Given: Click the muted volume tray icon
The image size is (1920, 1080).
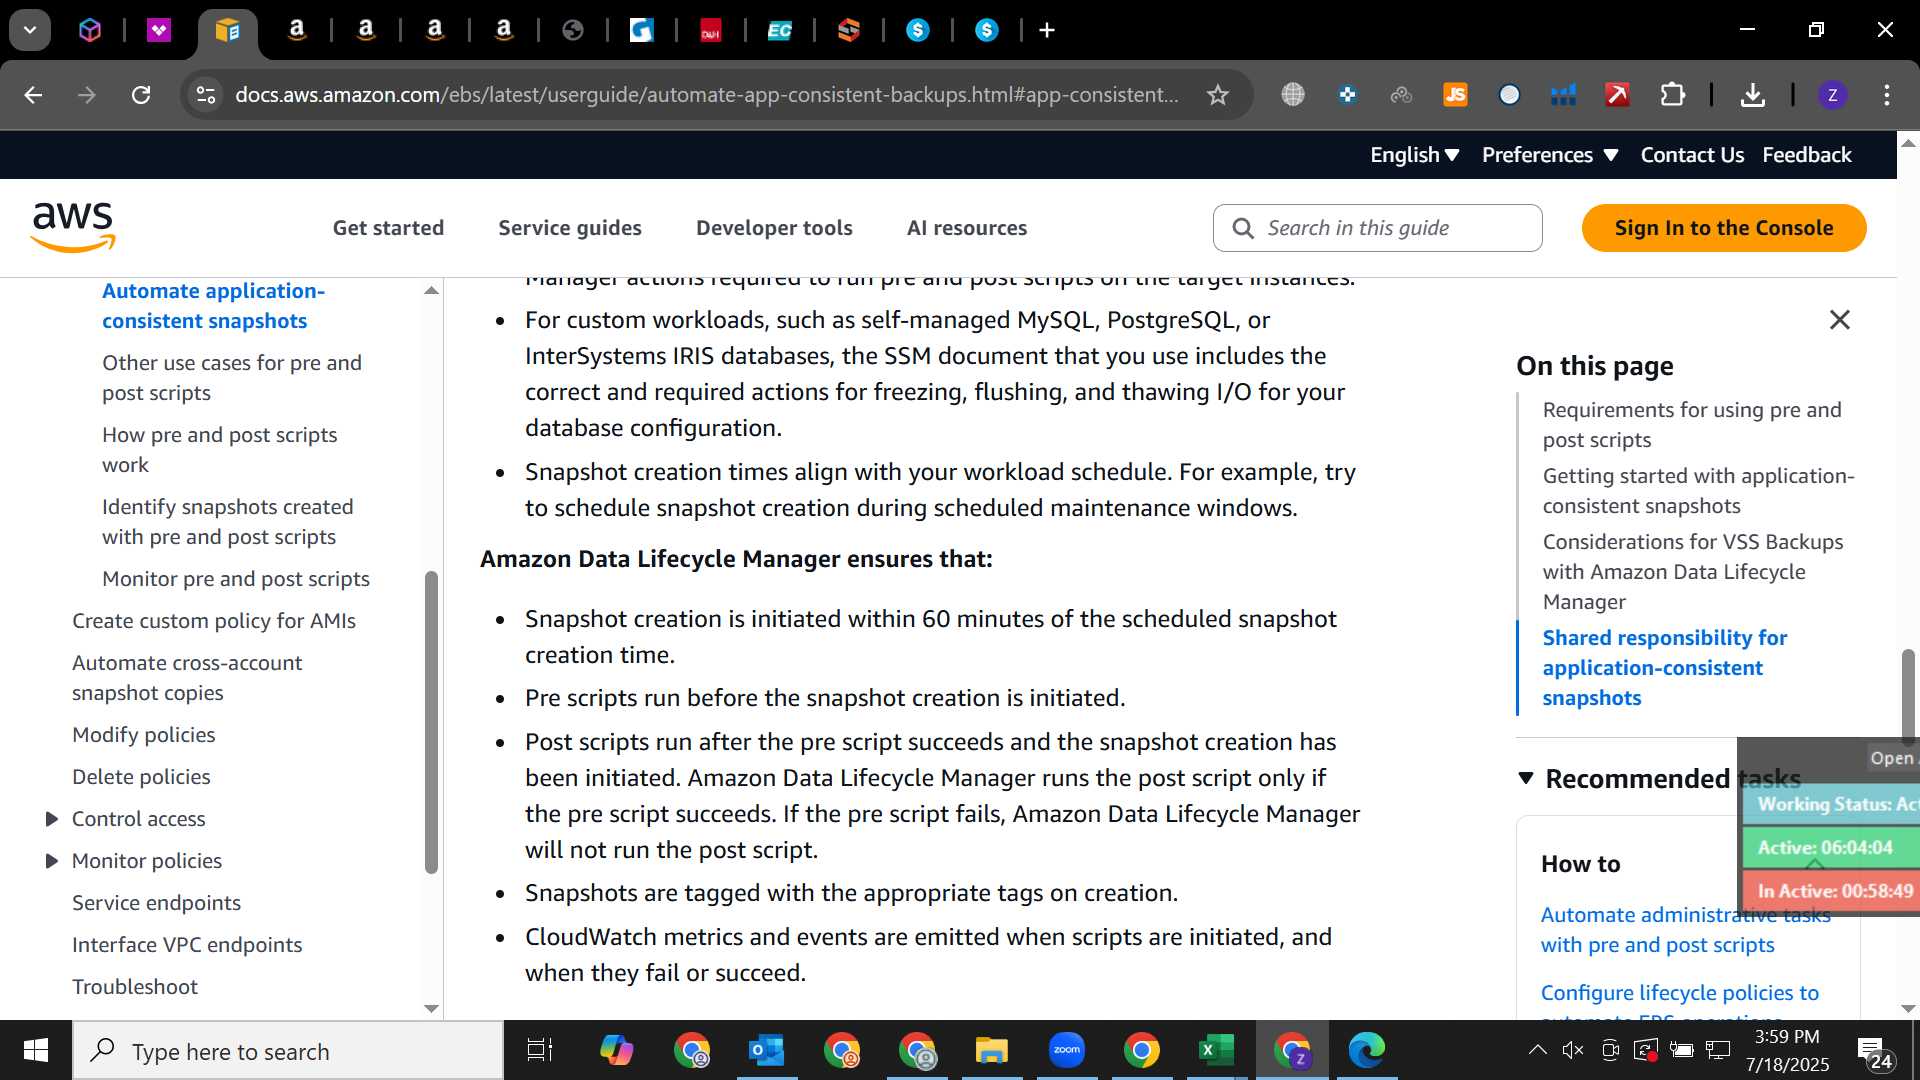Looking at the screenshot, I should point(1573,1050).
